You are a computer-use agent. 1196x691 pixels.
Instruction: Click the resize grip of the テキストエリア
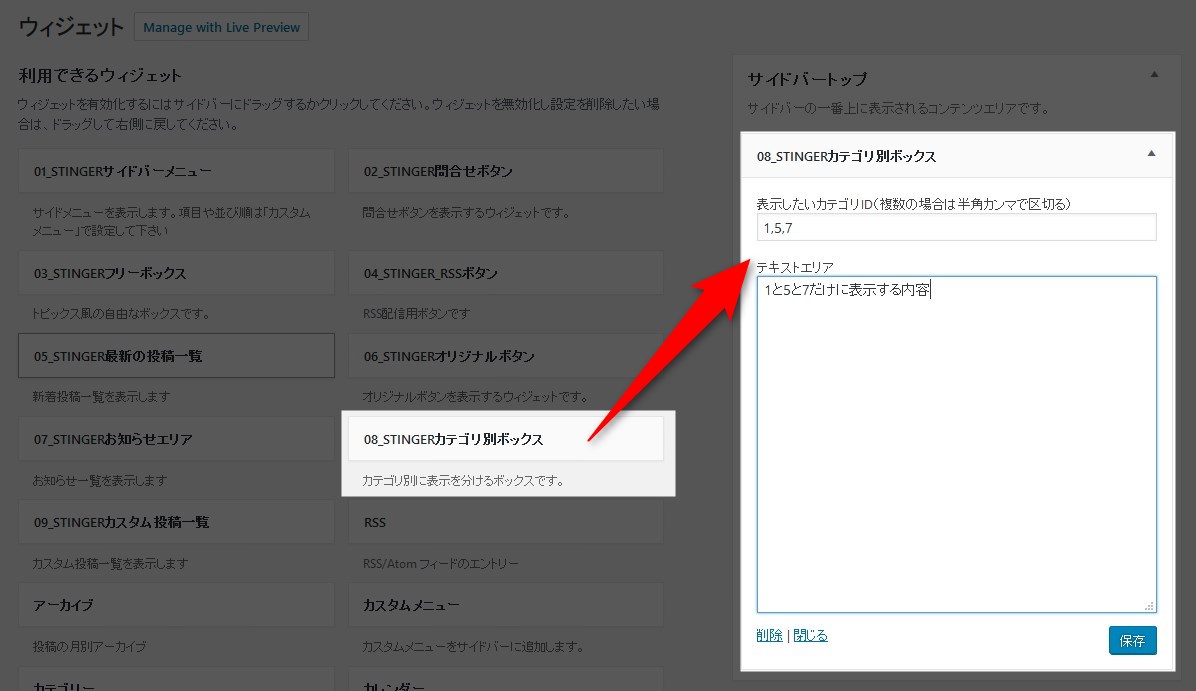coord(1149,606)
